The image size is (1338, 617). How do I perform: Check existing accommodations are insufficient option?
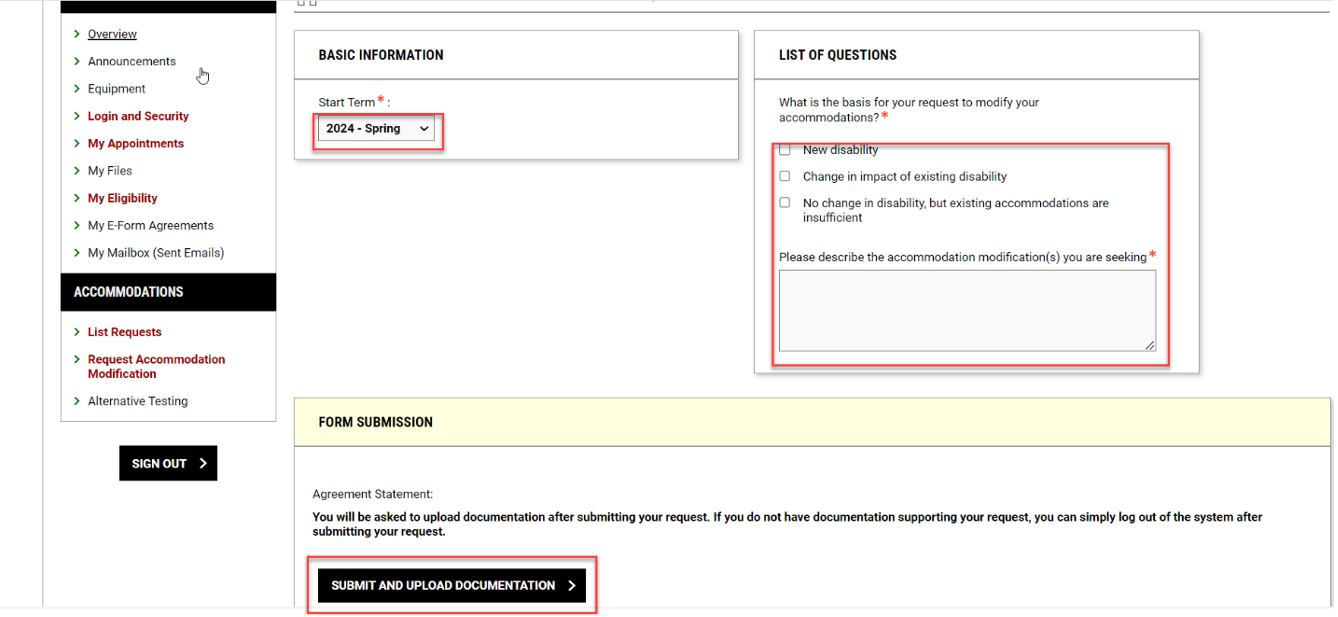[785, 203]
